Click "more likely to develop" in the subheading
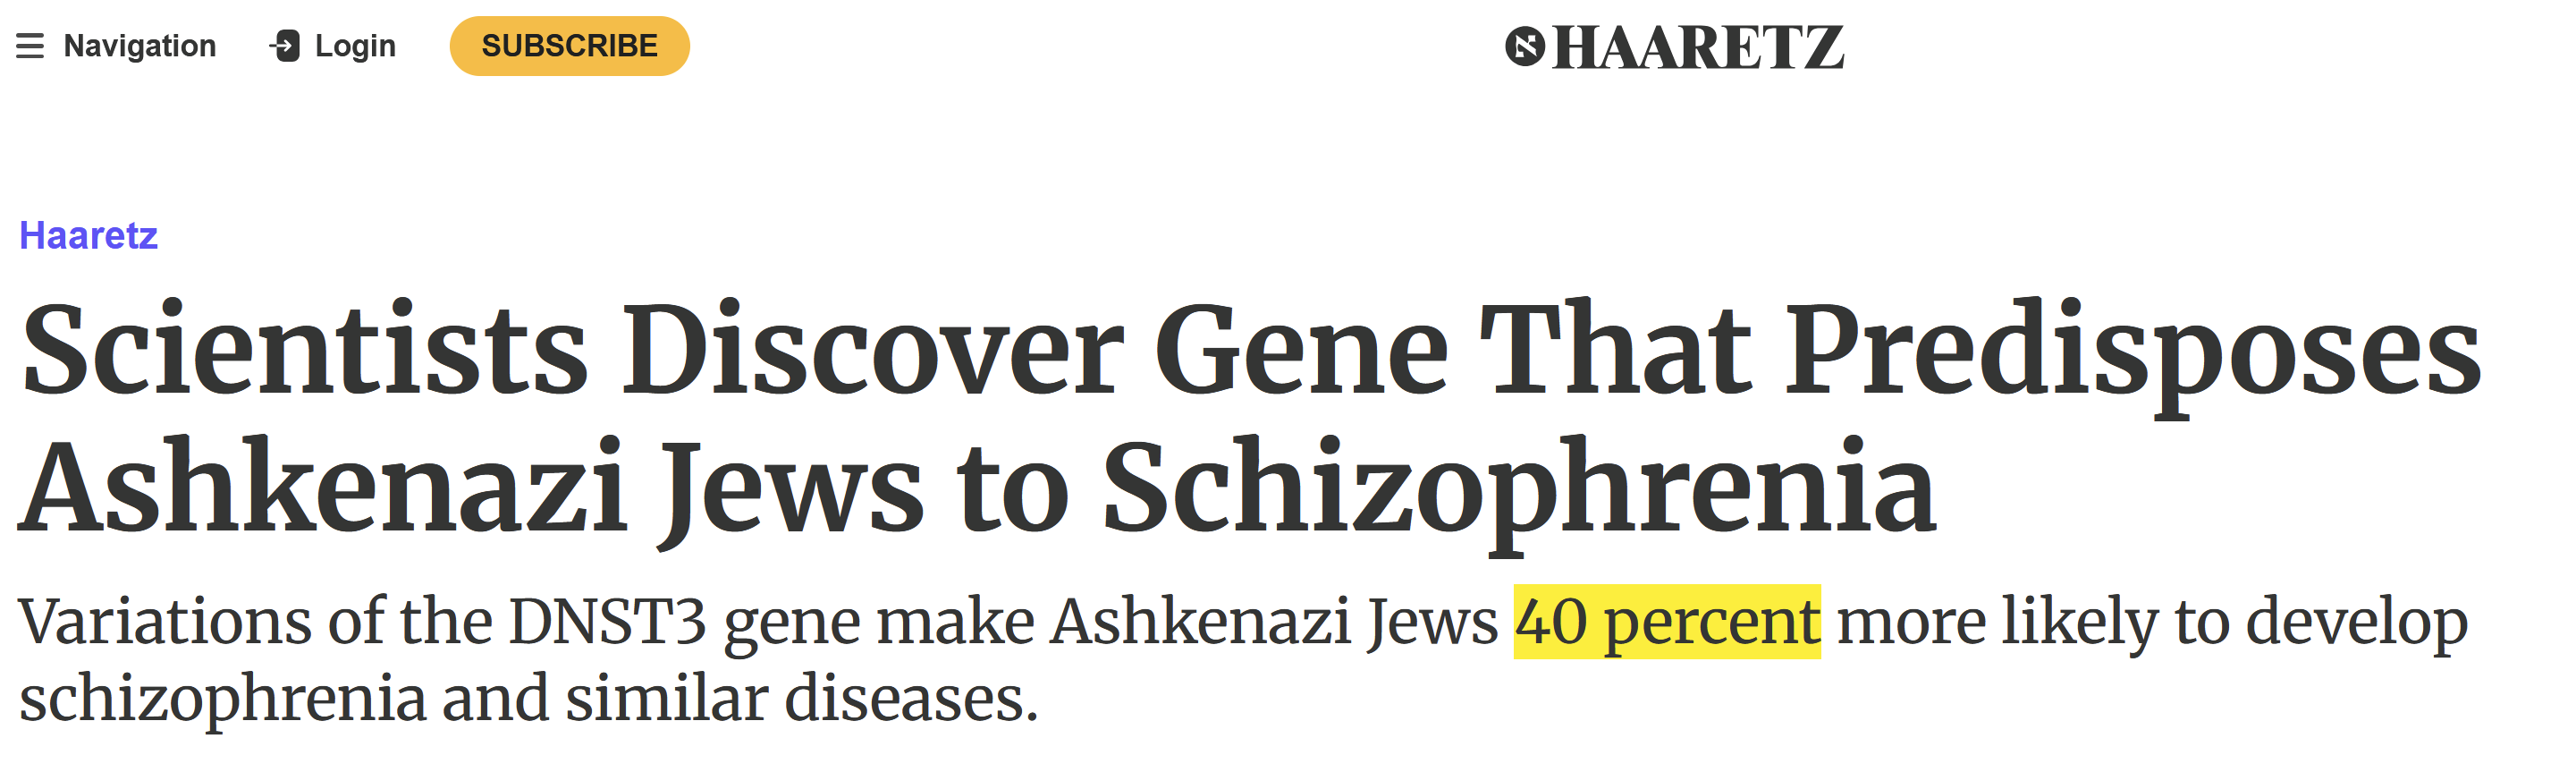2576x772 pixels. point(2152,622)
